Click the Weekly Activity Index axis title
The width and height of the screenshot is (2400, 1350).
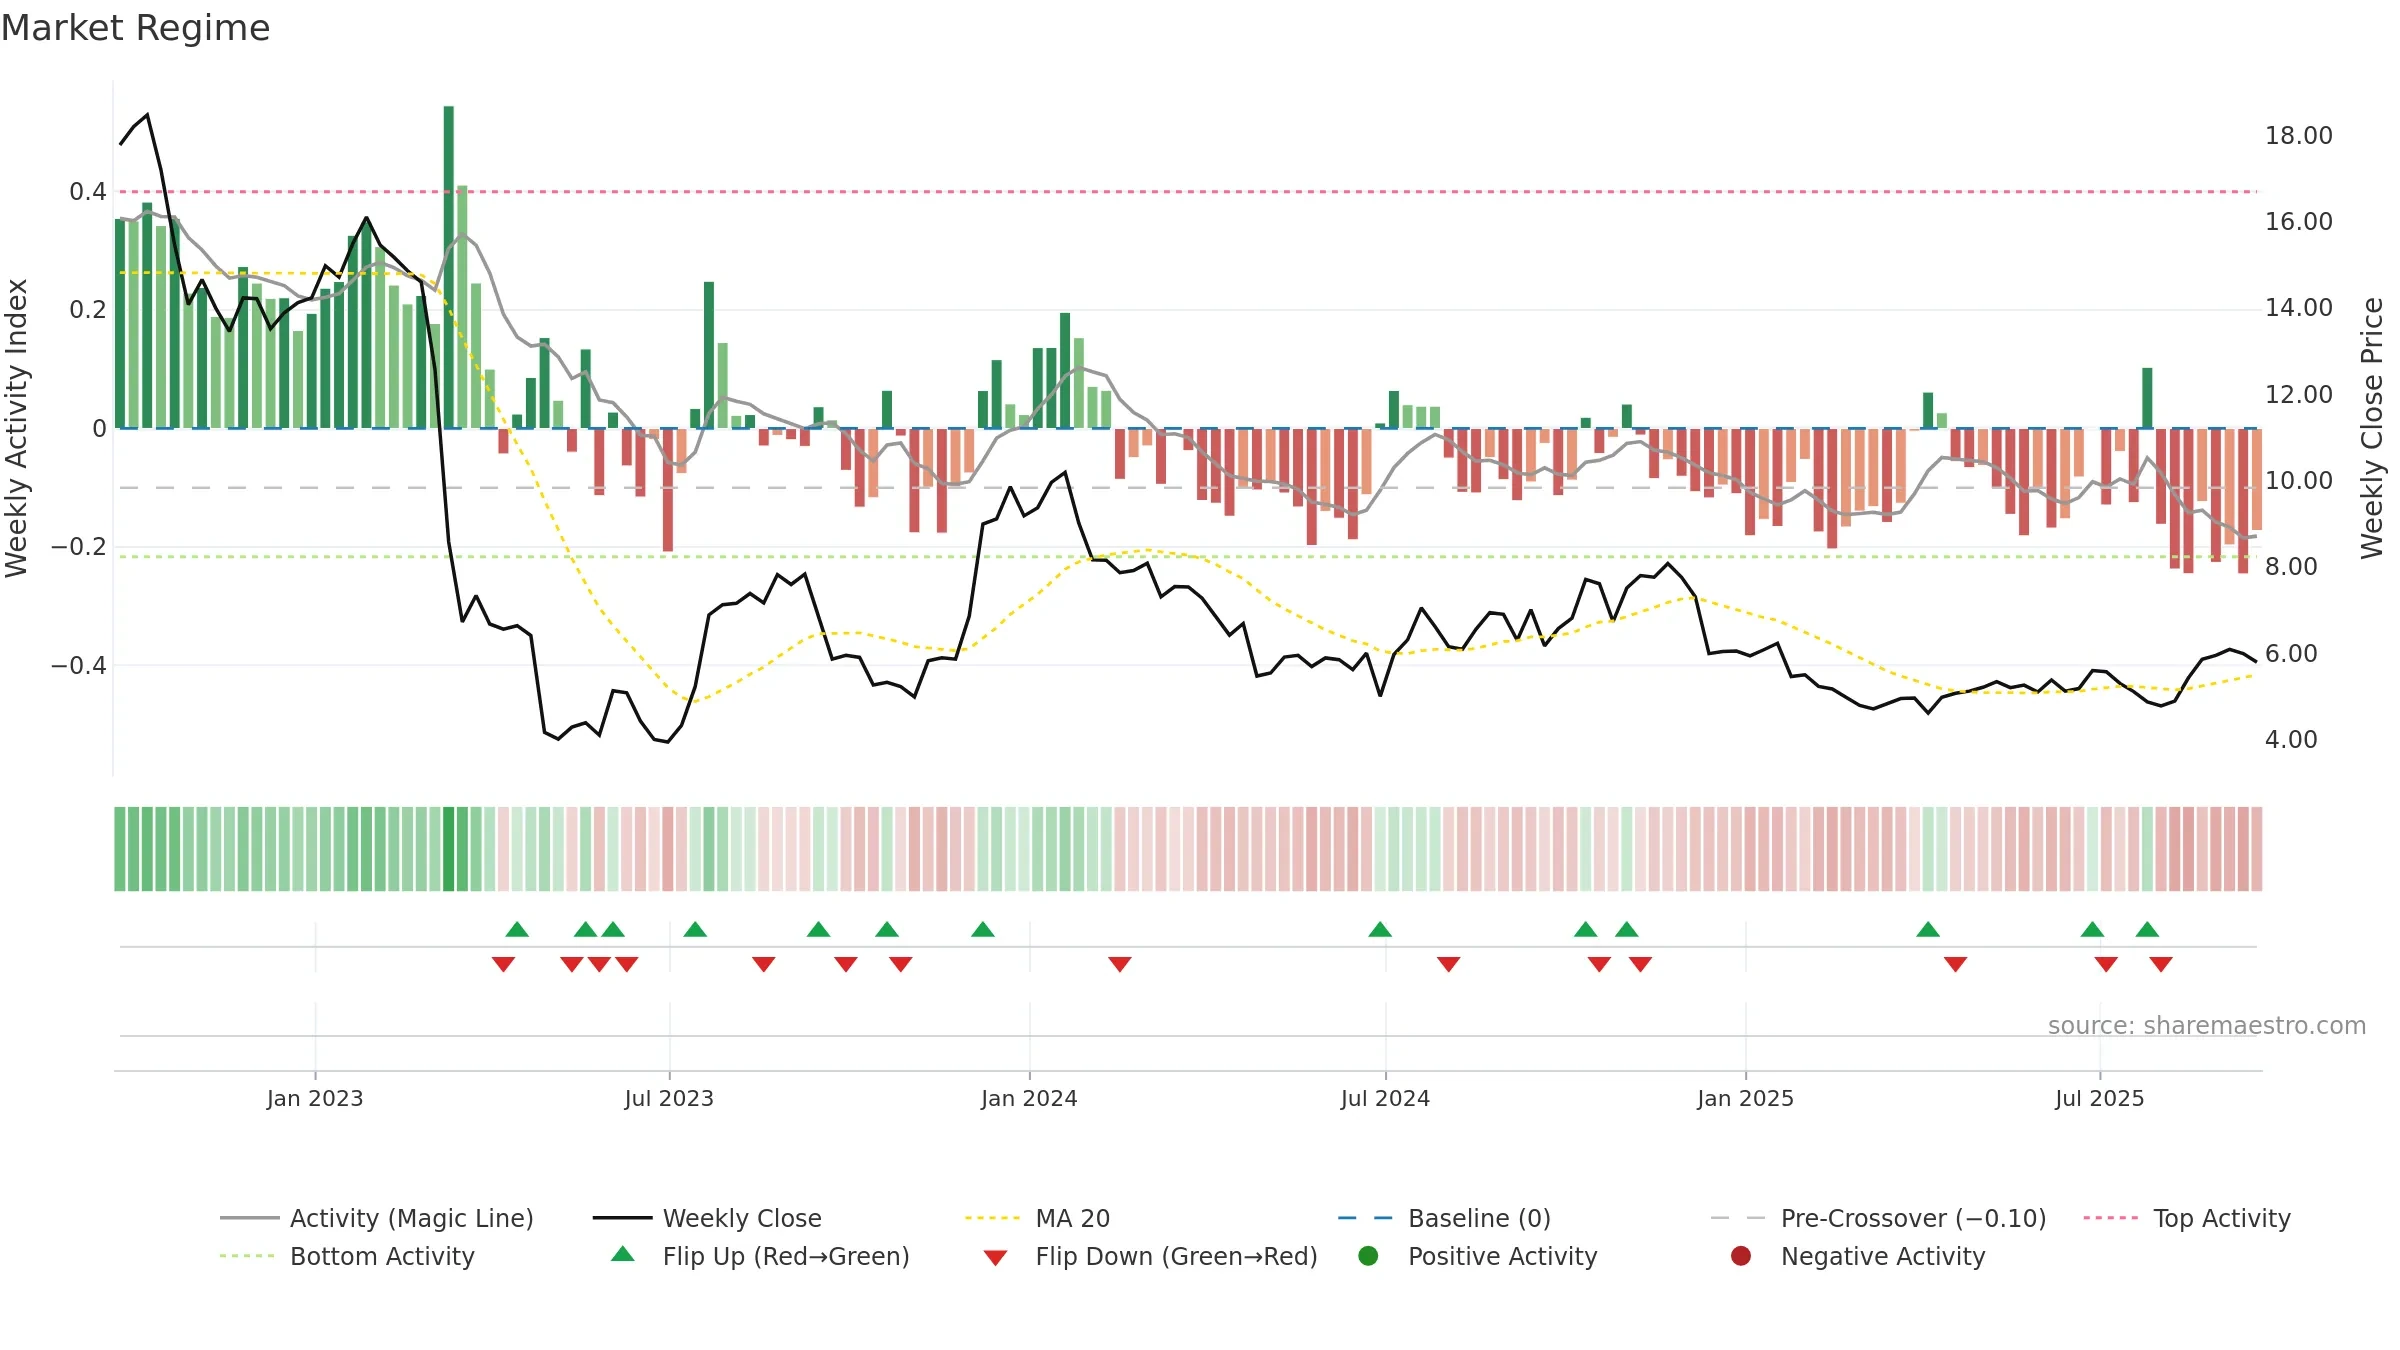[x=17, y=428]
